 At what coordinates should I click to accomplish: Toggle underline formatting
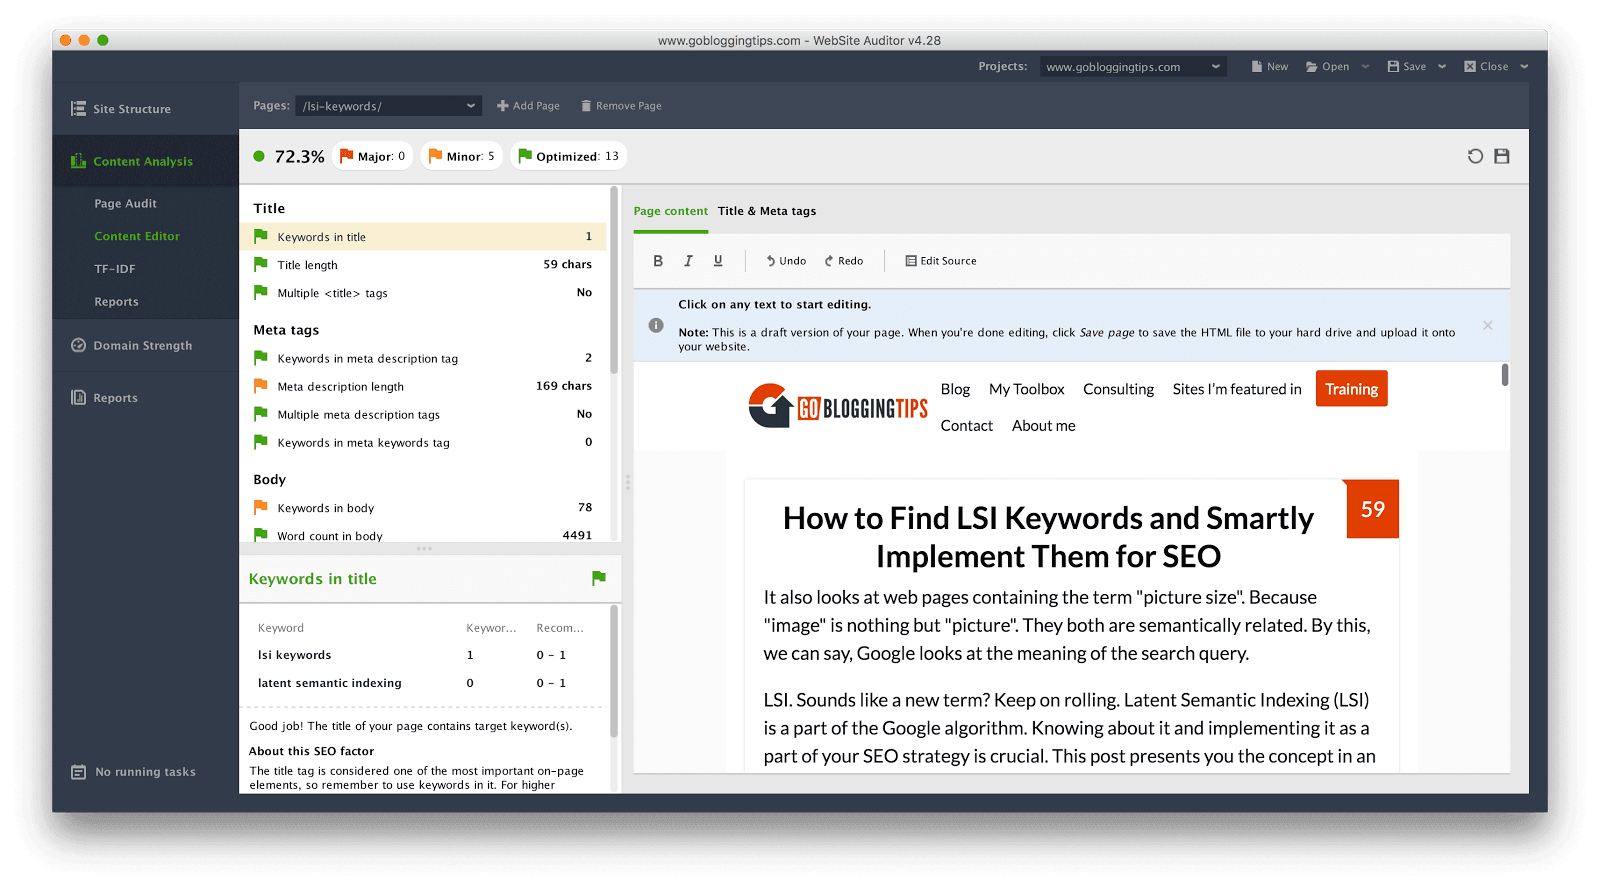(718, 261)
